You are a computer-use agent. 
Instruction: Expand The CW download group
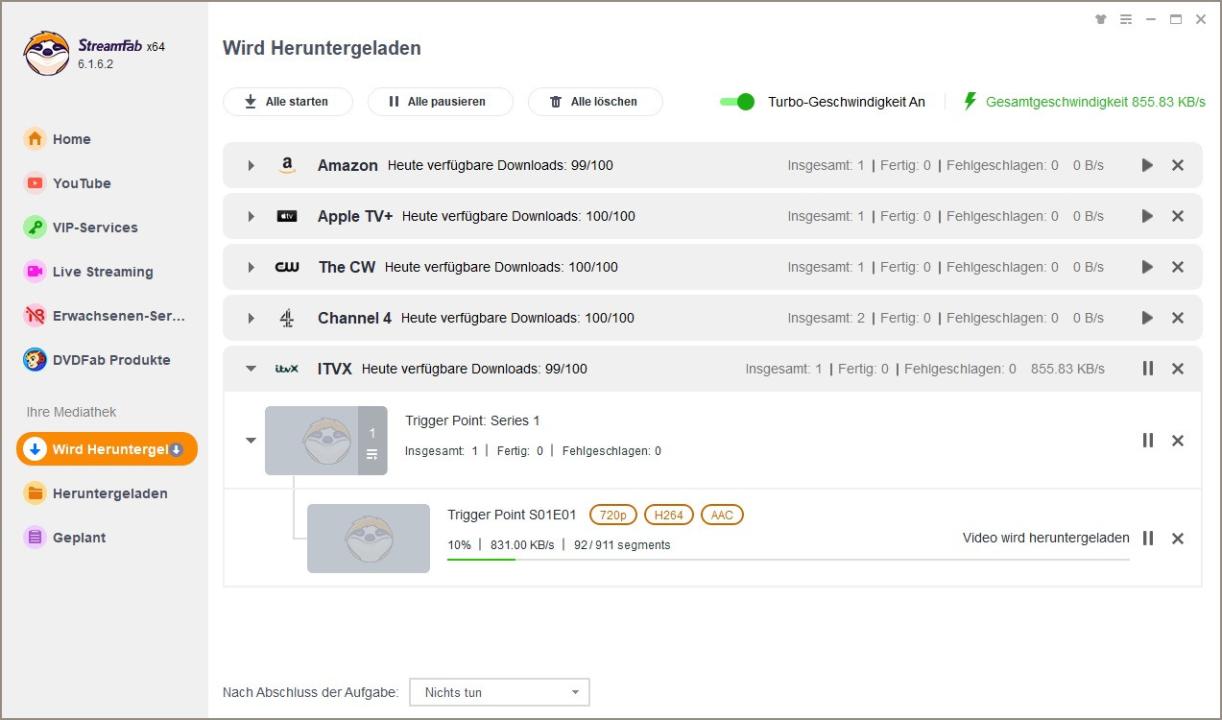click(251, 267)
